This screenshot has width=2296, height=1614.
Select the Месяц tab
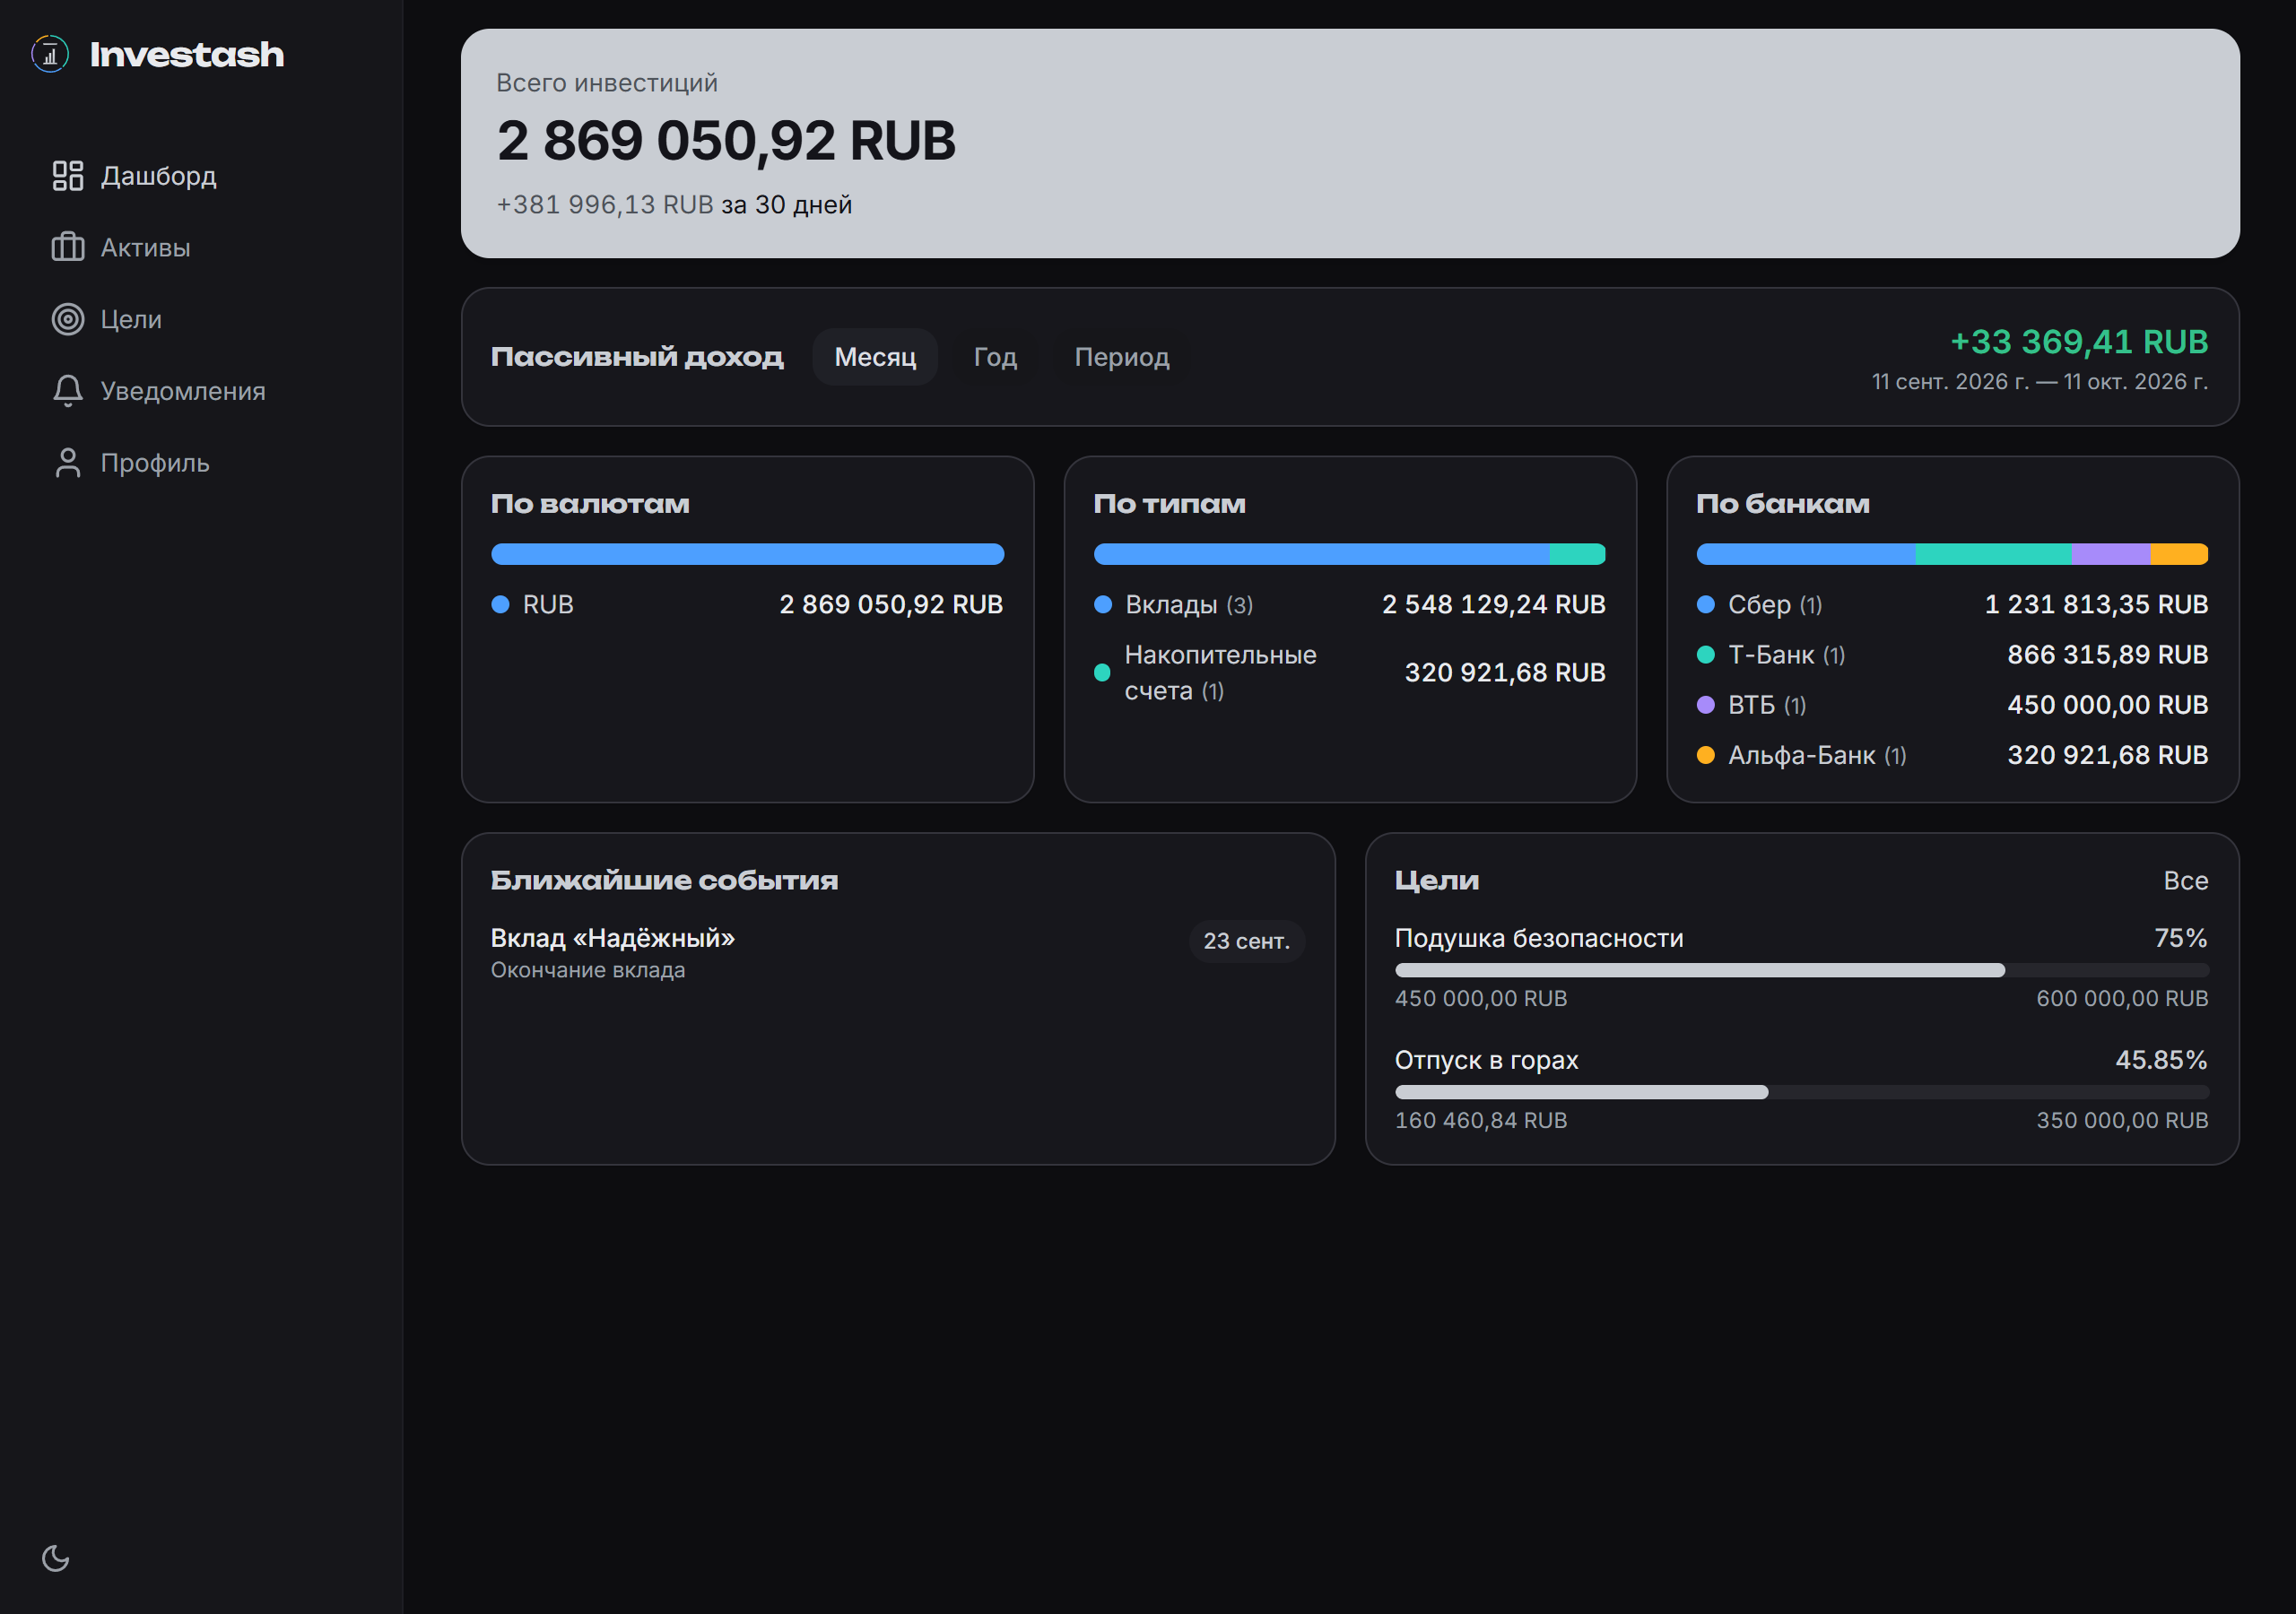point(875,357)
